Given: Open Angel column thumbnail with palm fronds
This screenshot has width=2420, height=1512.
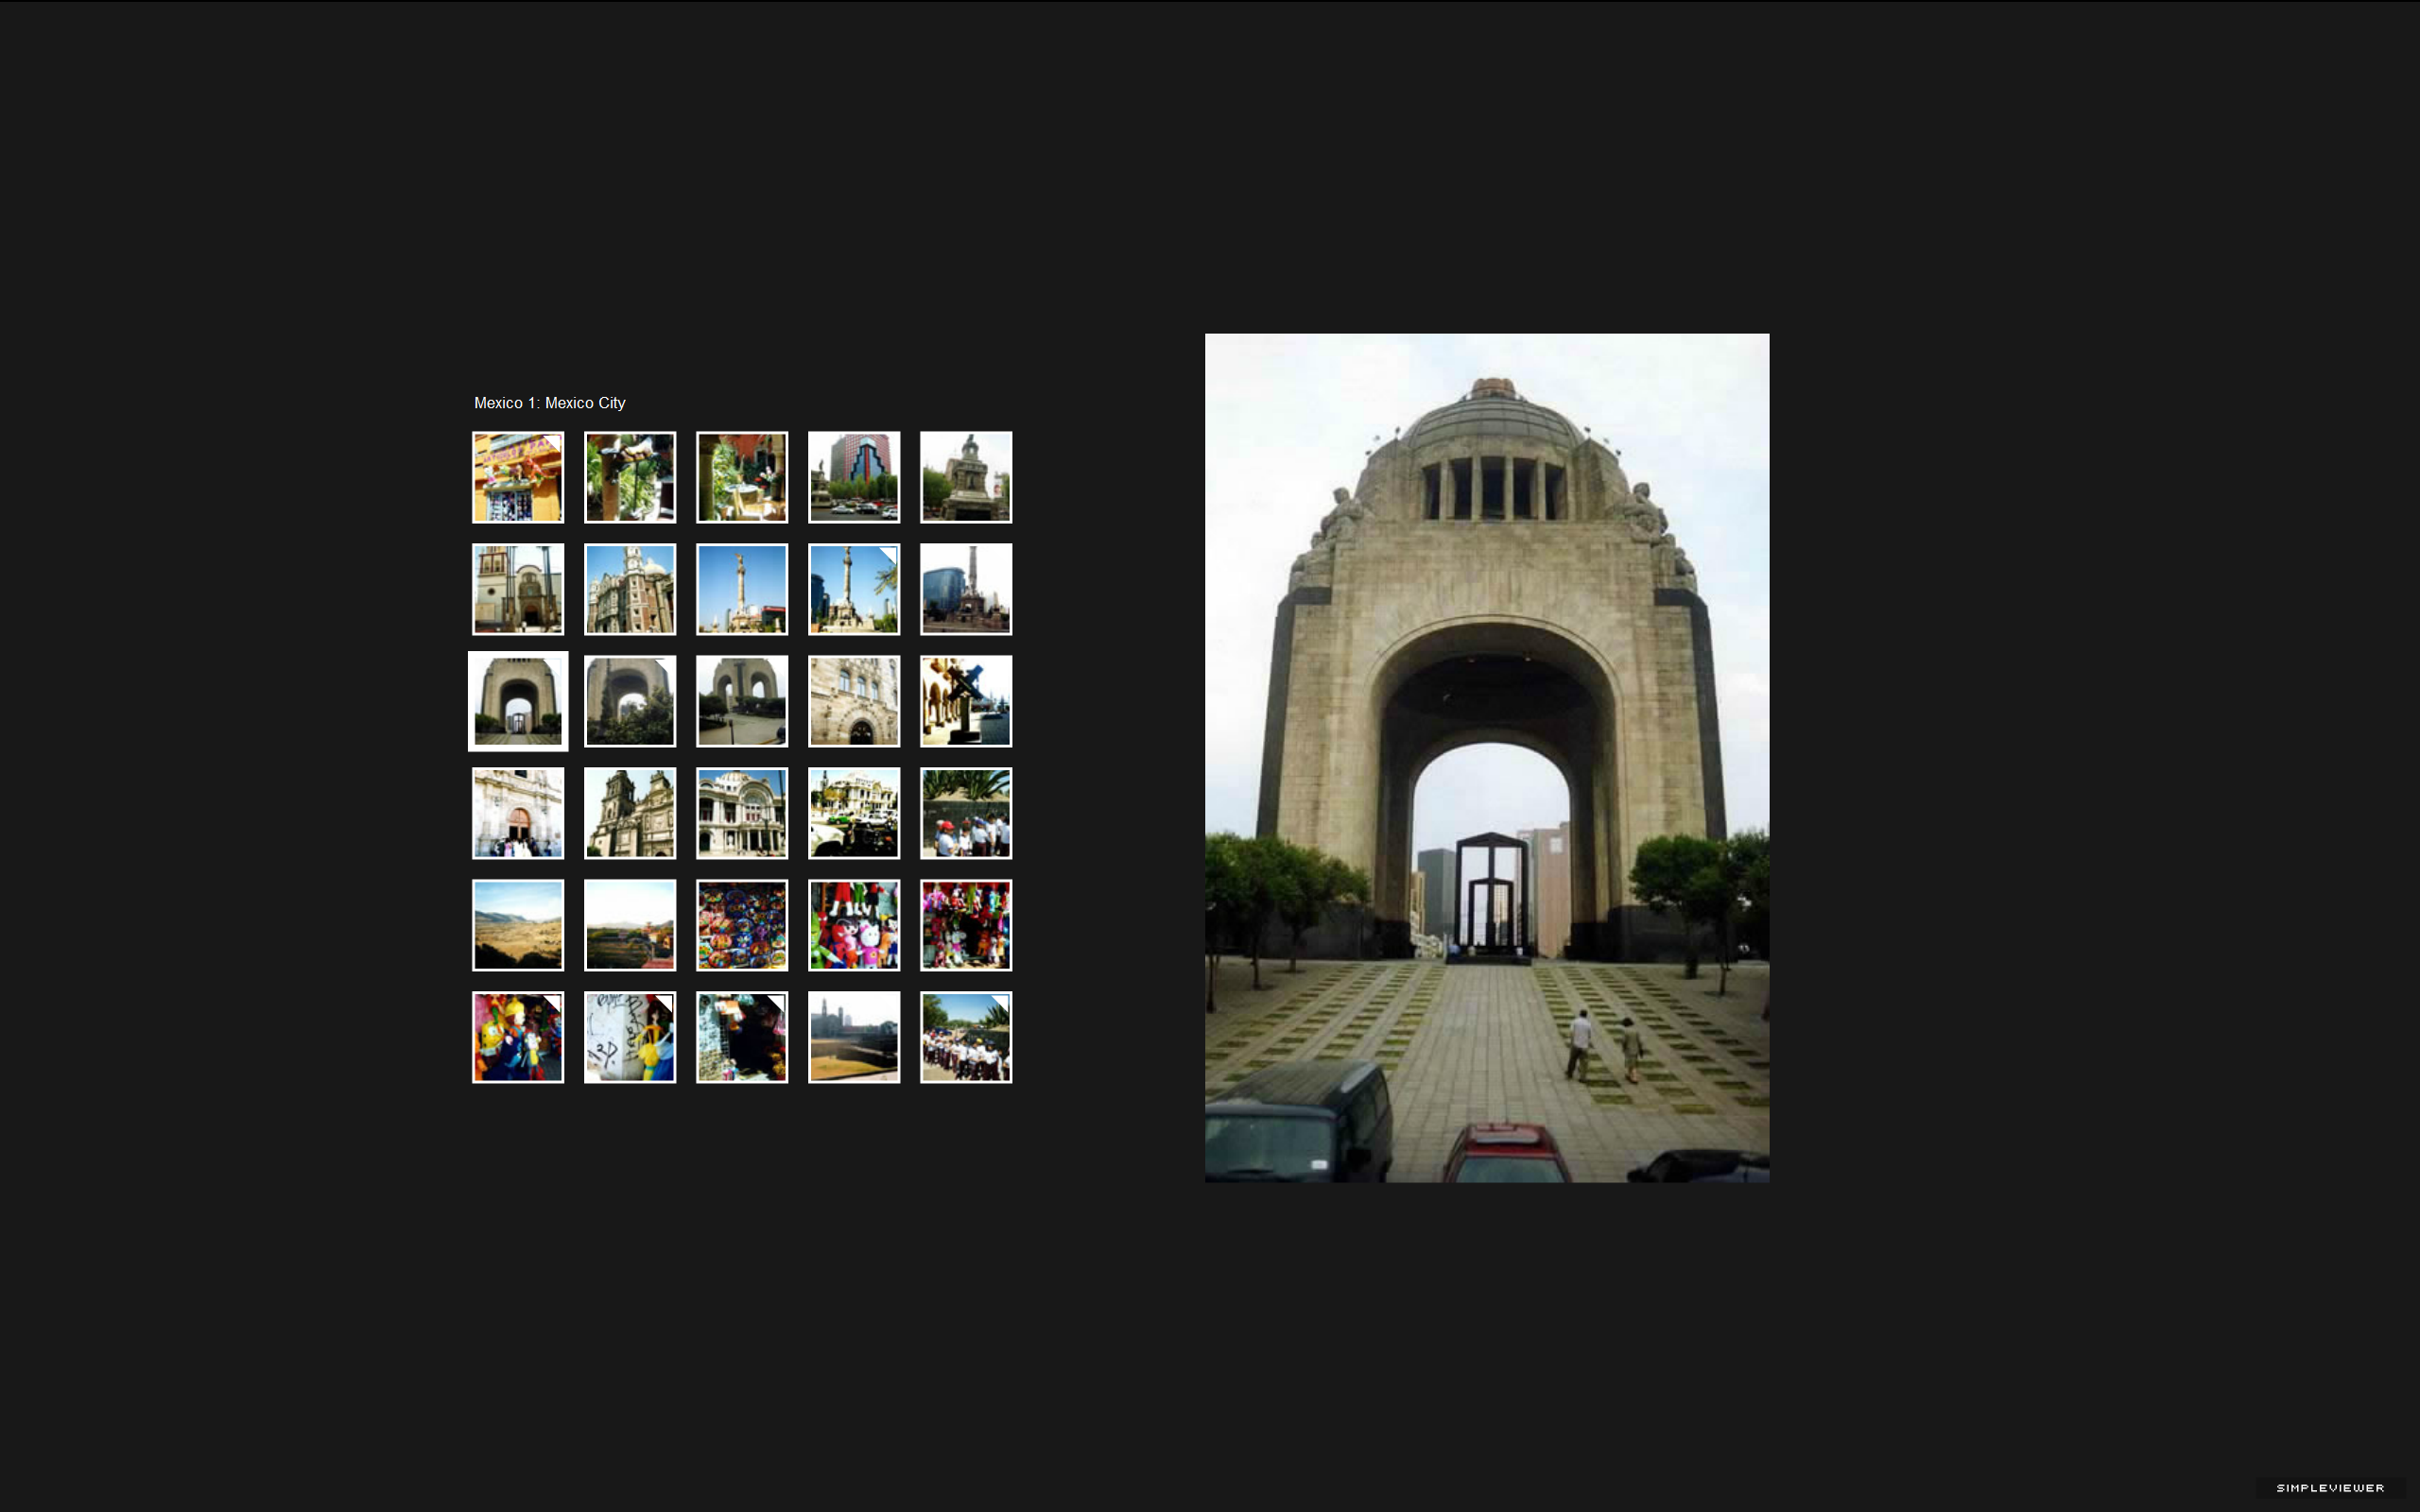Looking at the screenshot, I should 854,589.
